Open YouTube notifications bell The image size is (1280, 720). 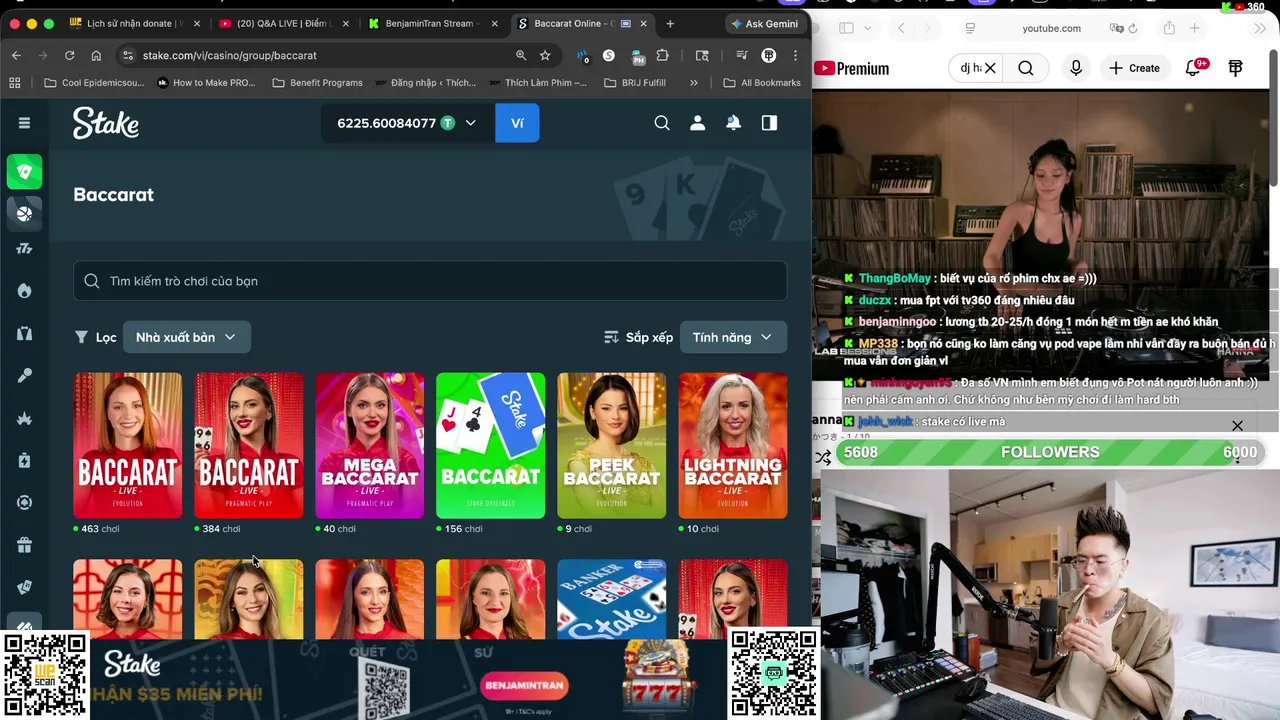point(1193,68)
